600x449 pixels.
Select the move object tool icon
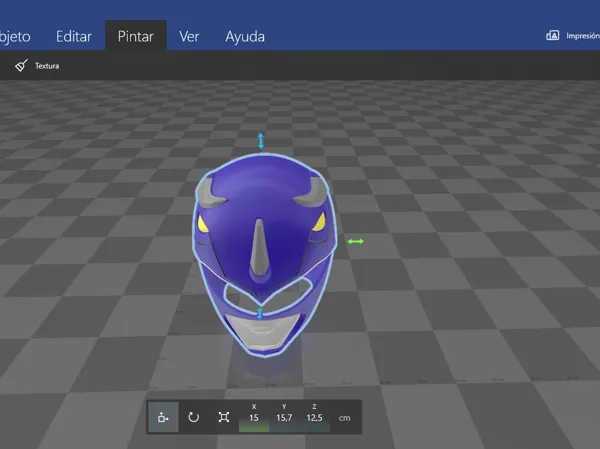pos(163,417)
